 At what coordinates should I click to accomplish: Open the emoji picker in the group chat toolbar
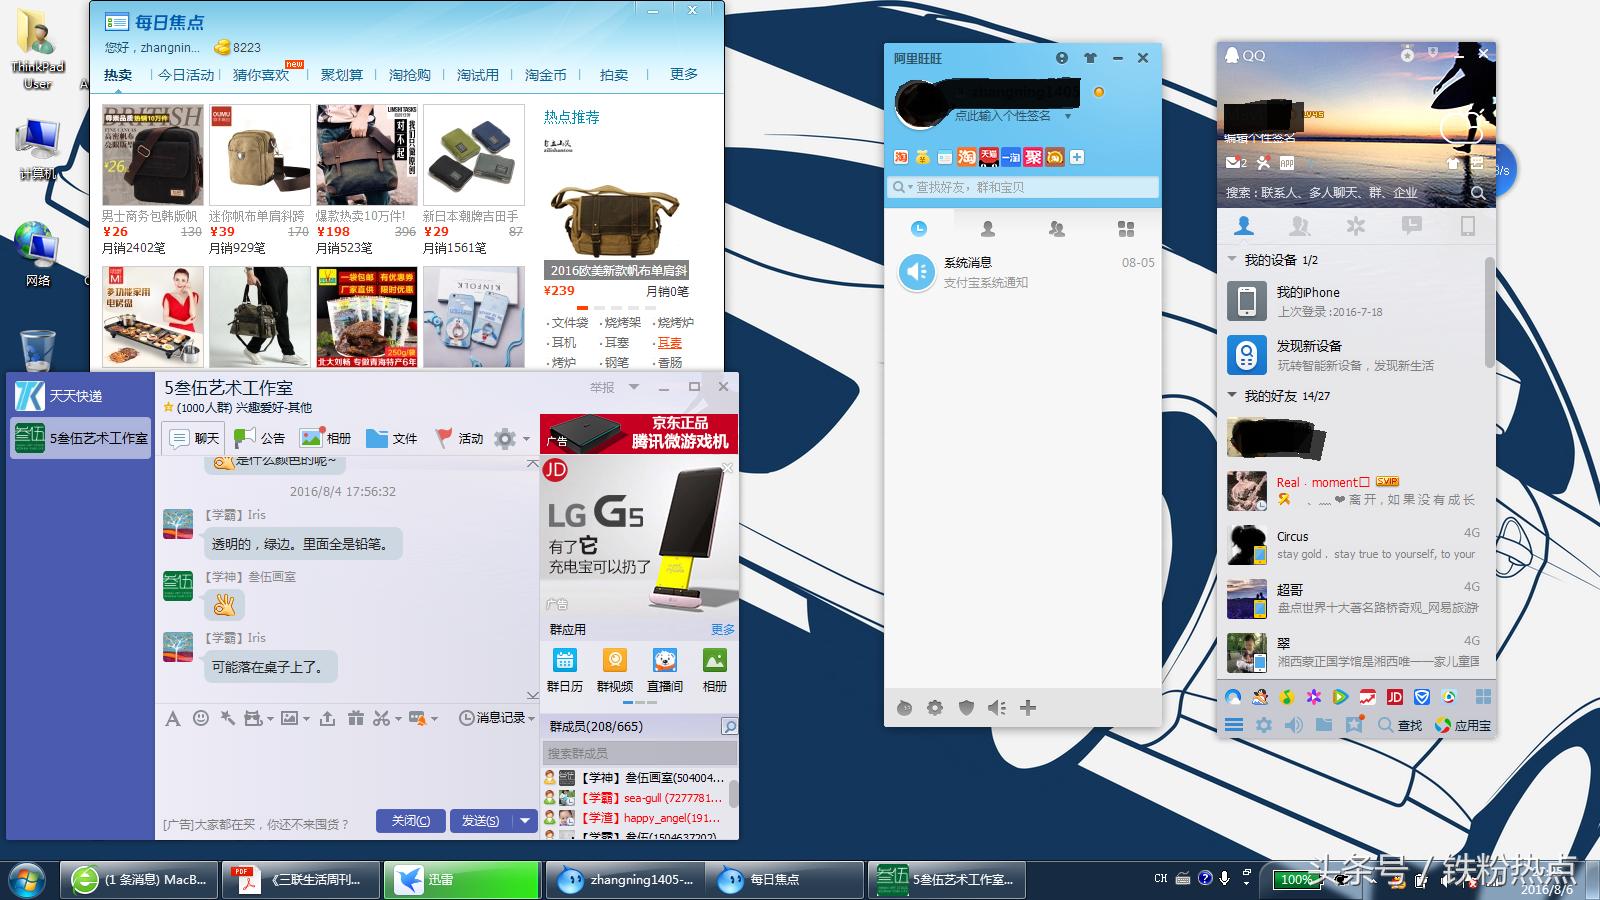coord(203,718)
